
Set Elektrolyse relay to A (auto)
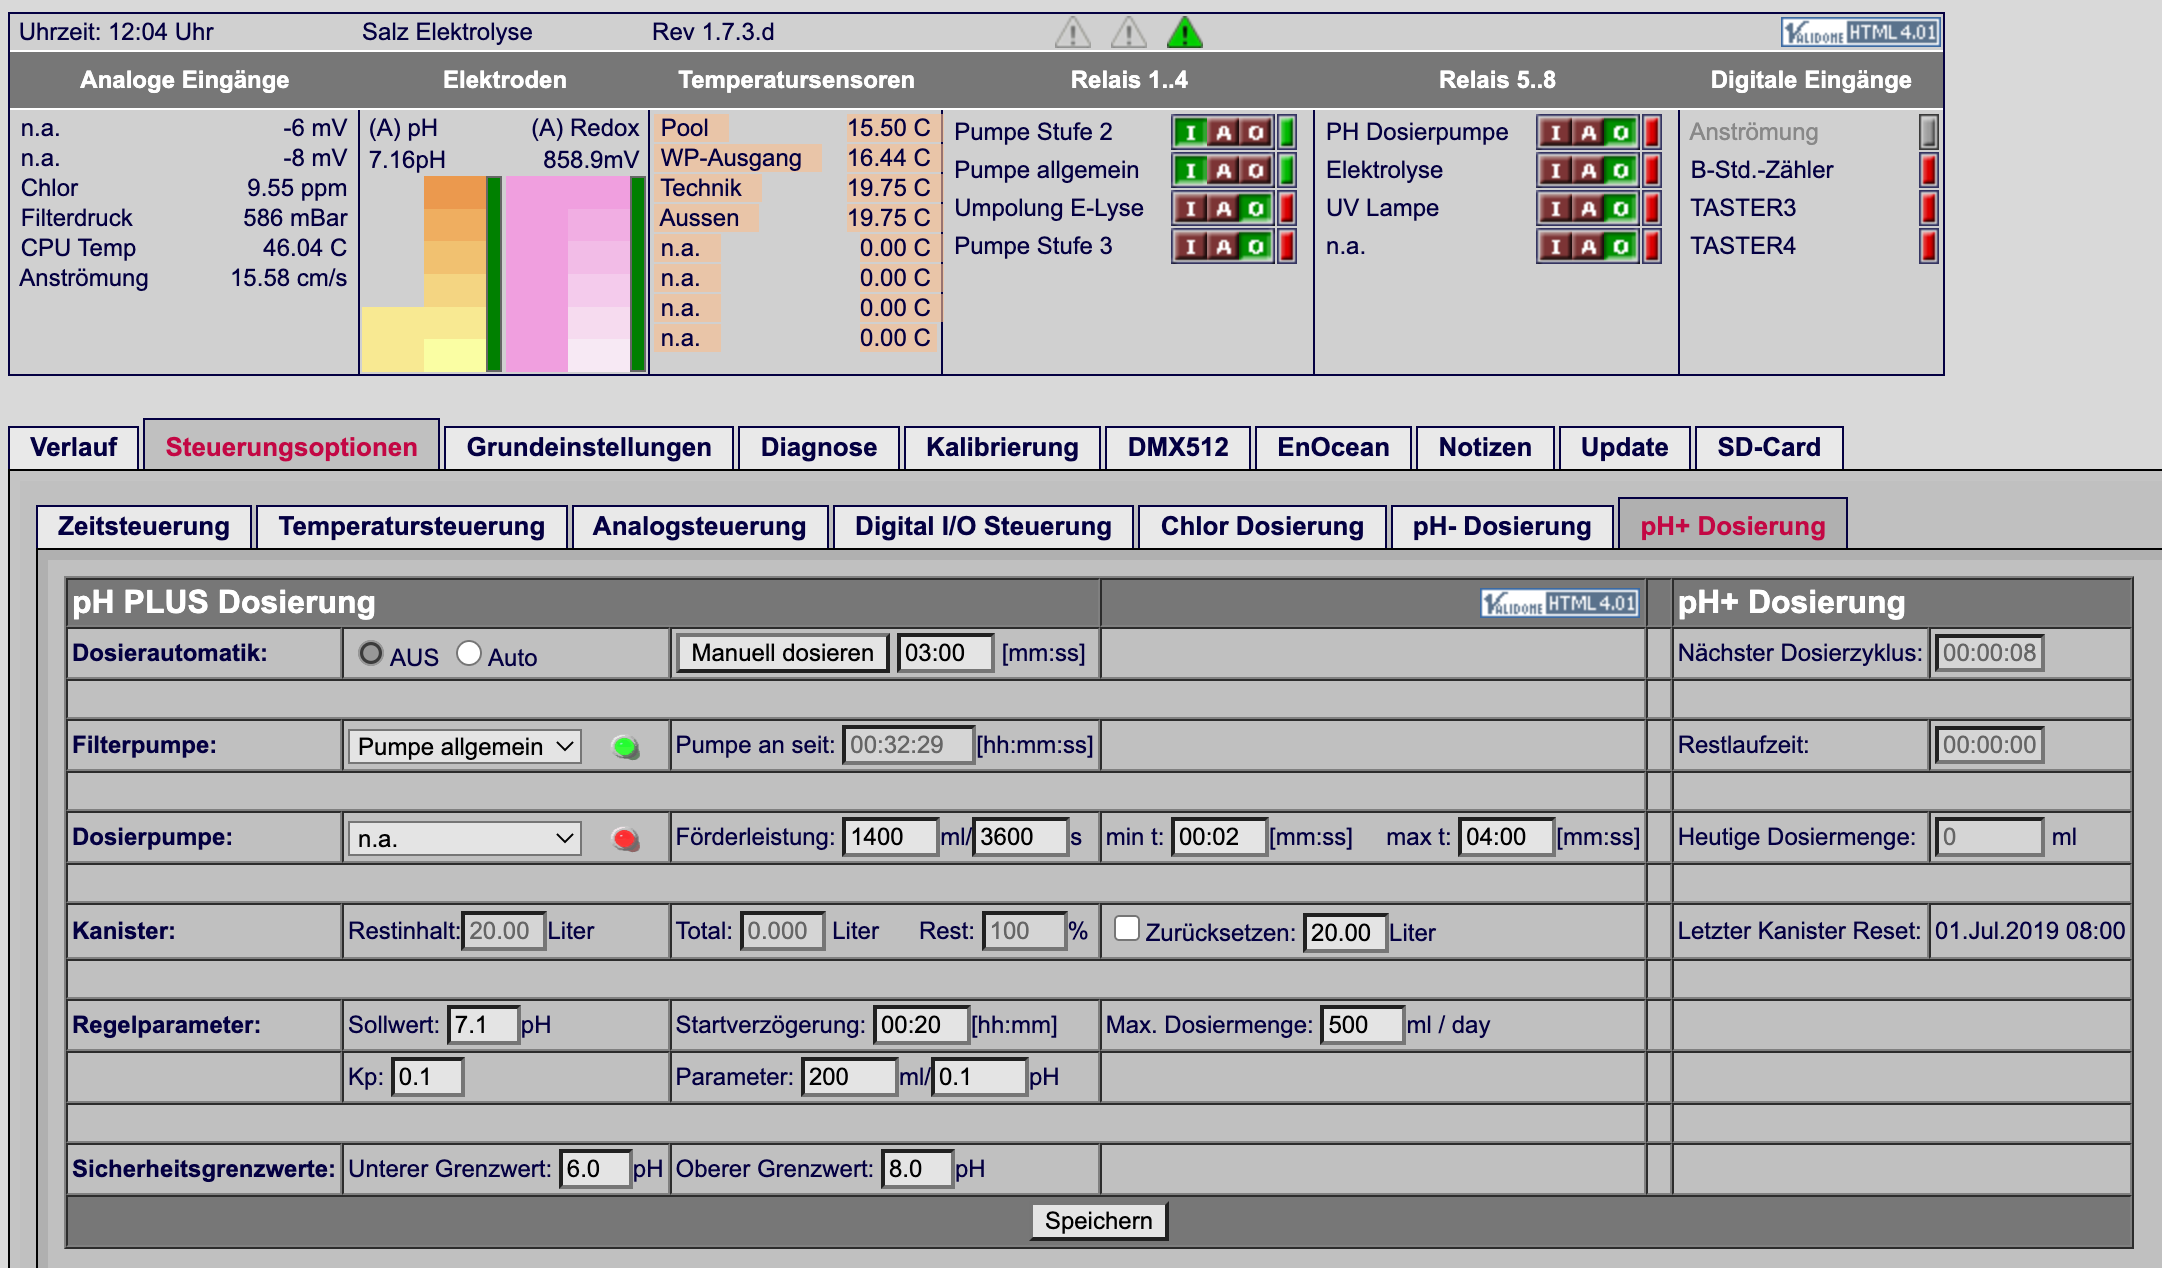[1588, 170]
